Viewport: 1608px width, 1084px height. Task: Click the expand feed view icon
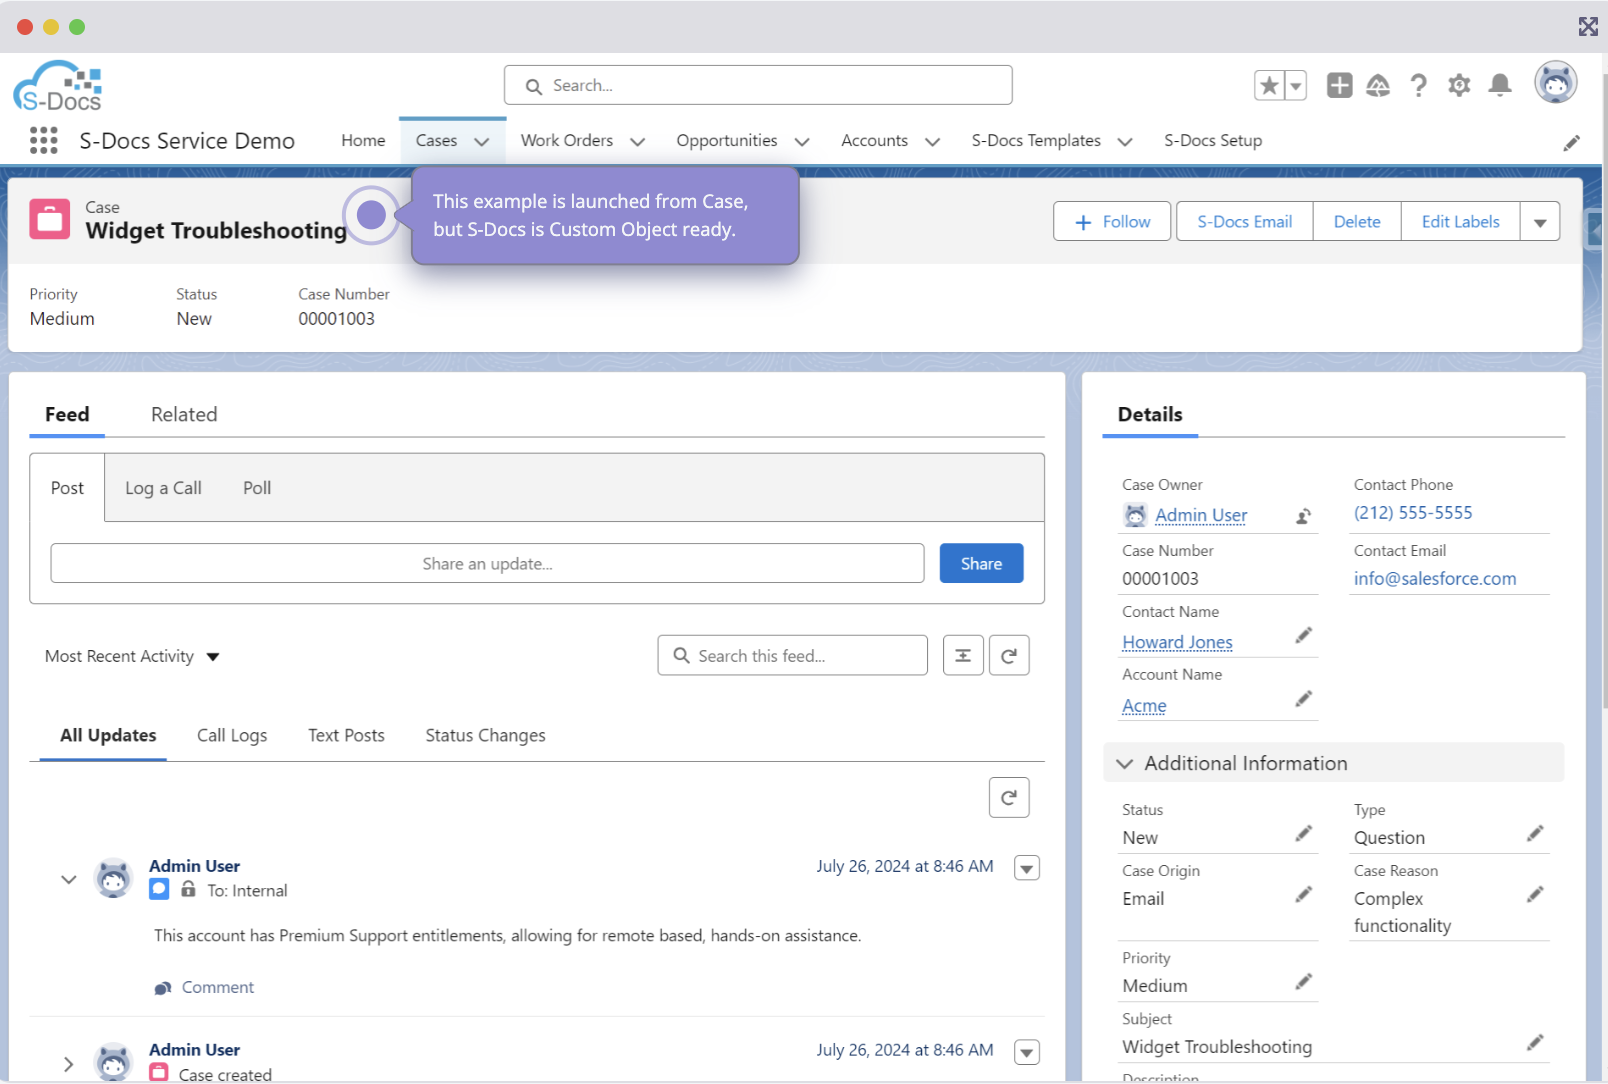pos(963,655)
